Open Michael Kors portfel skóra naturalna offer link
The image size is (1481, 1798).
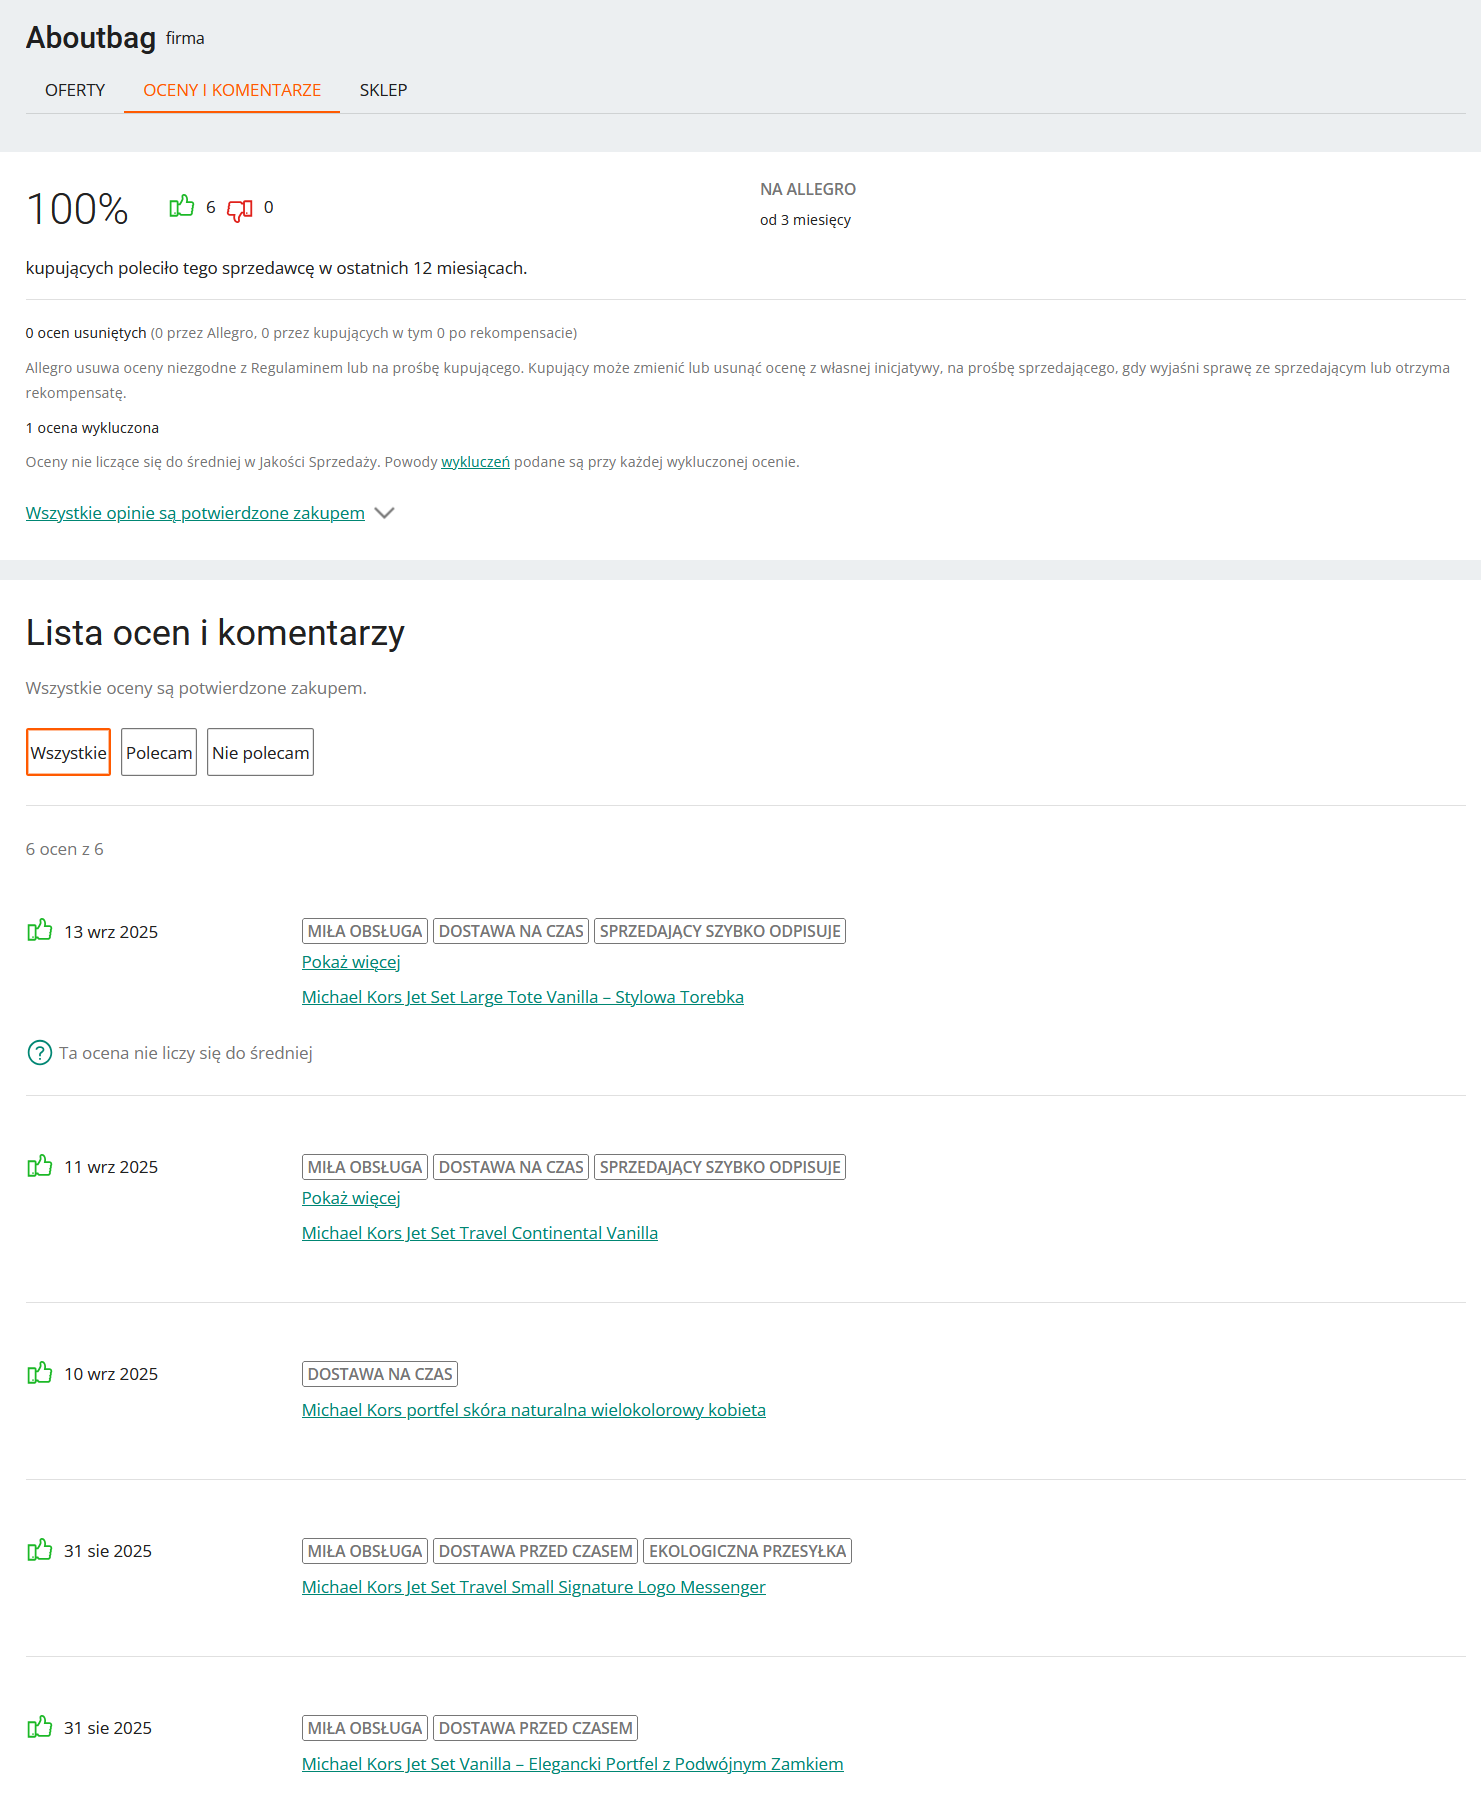click(x=533, y=1410)
